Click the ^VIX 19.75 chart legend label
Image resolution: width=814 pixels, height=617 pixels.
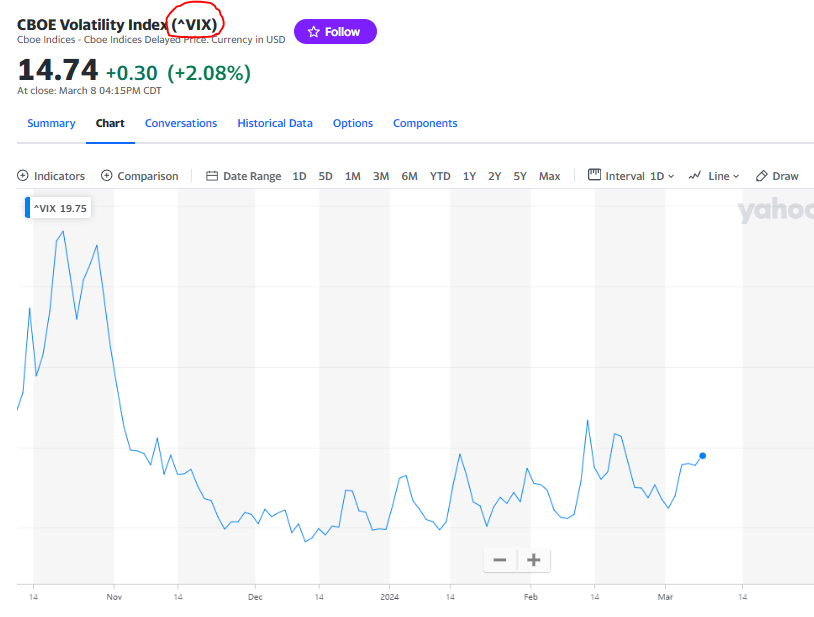click(x=58, y=208)
